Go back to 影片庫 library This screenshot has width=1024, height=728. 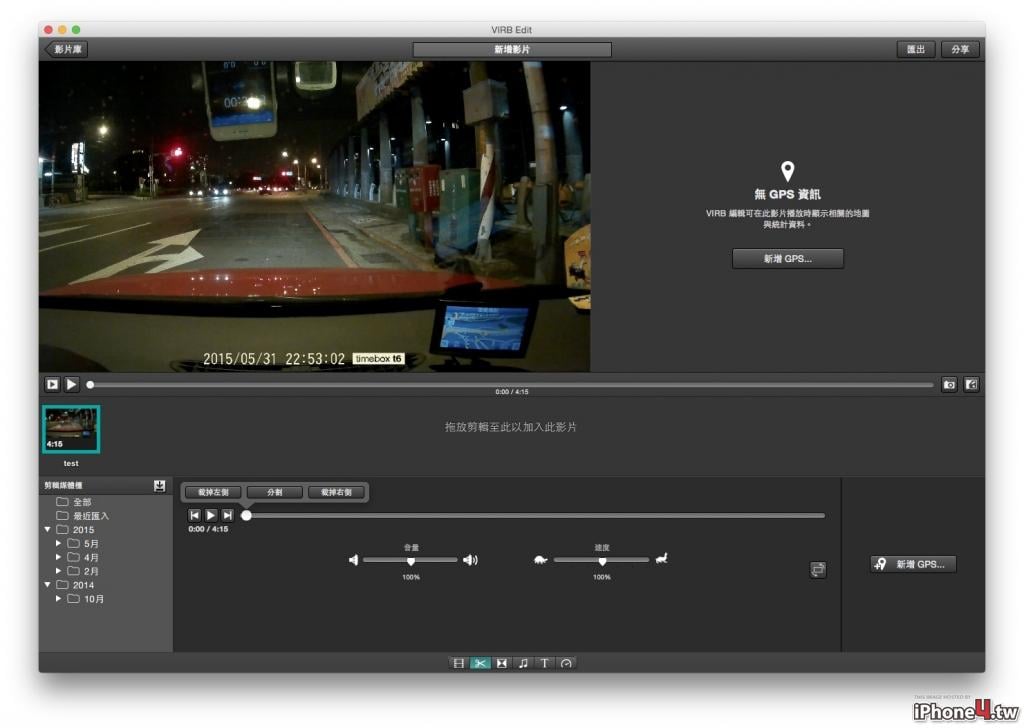(66, 50)
